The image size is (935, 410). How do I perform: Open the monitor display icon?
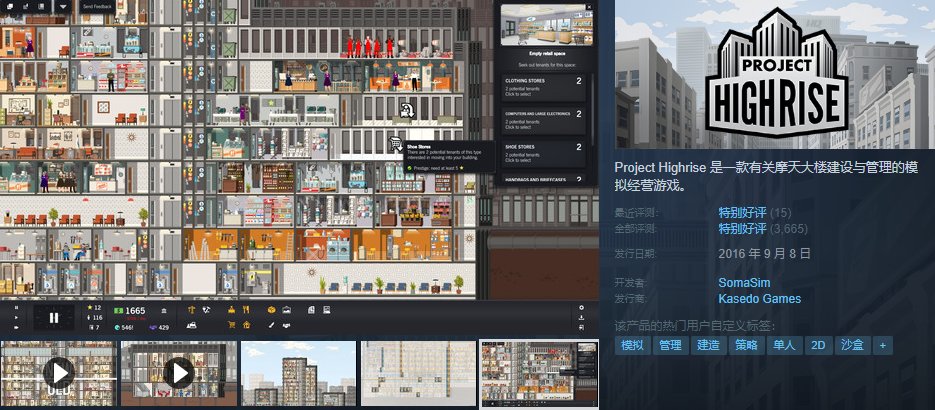point(326,310)
